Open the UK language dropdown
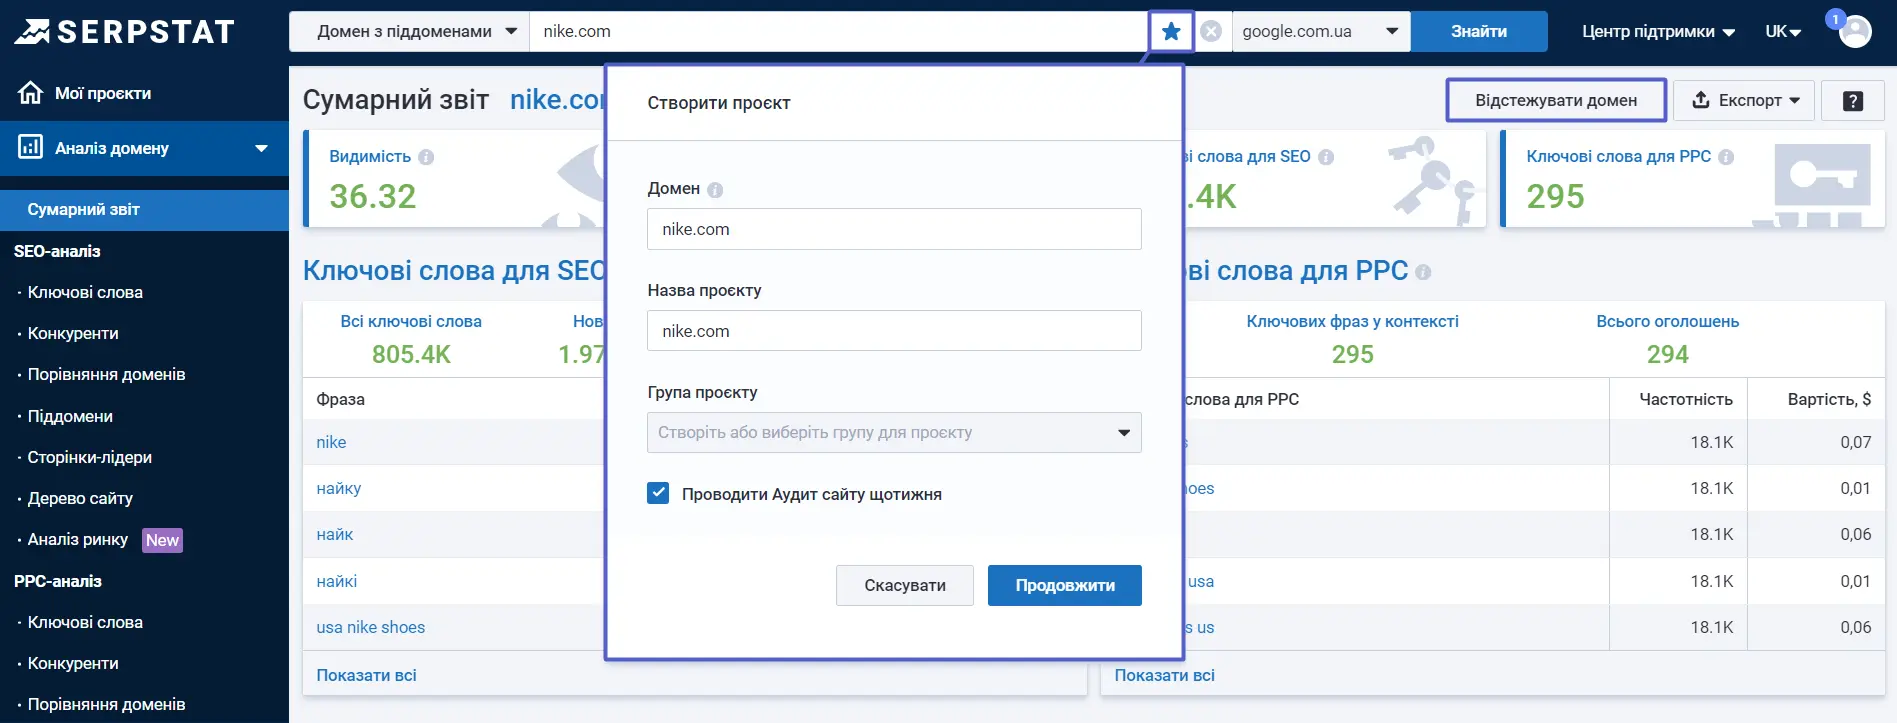The image size is (1897, 723). coord(1783,32)
